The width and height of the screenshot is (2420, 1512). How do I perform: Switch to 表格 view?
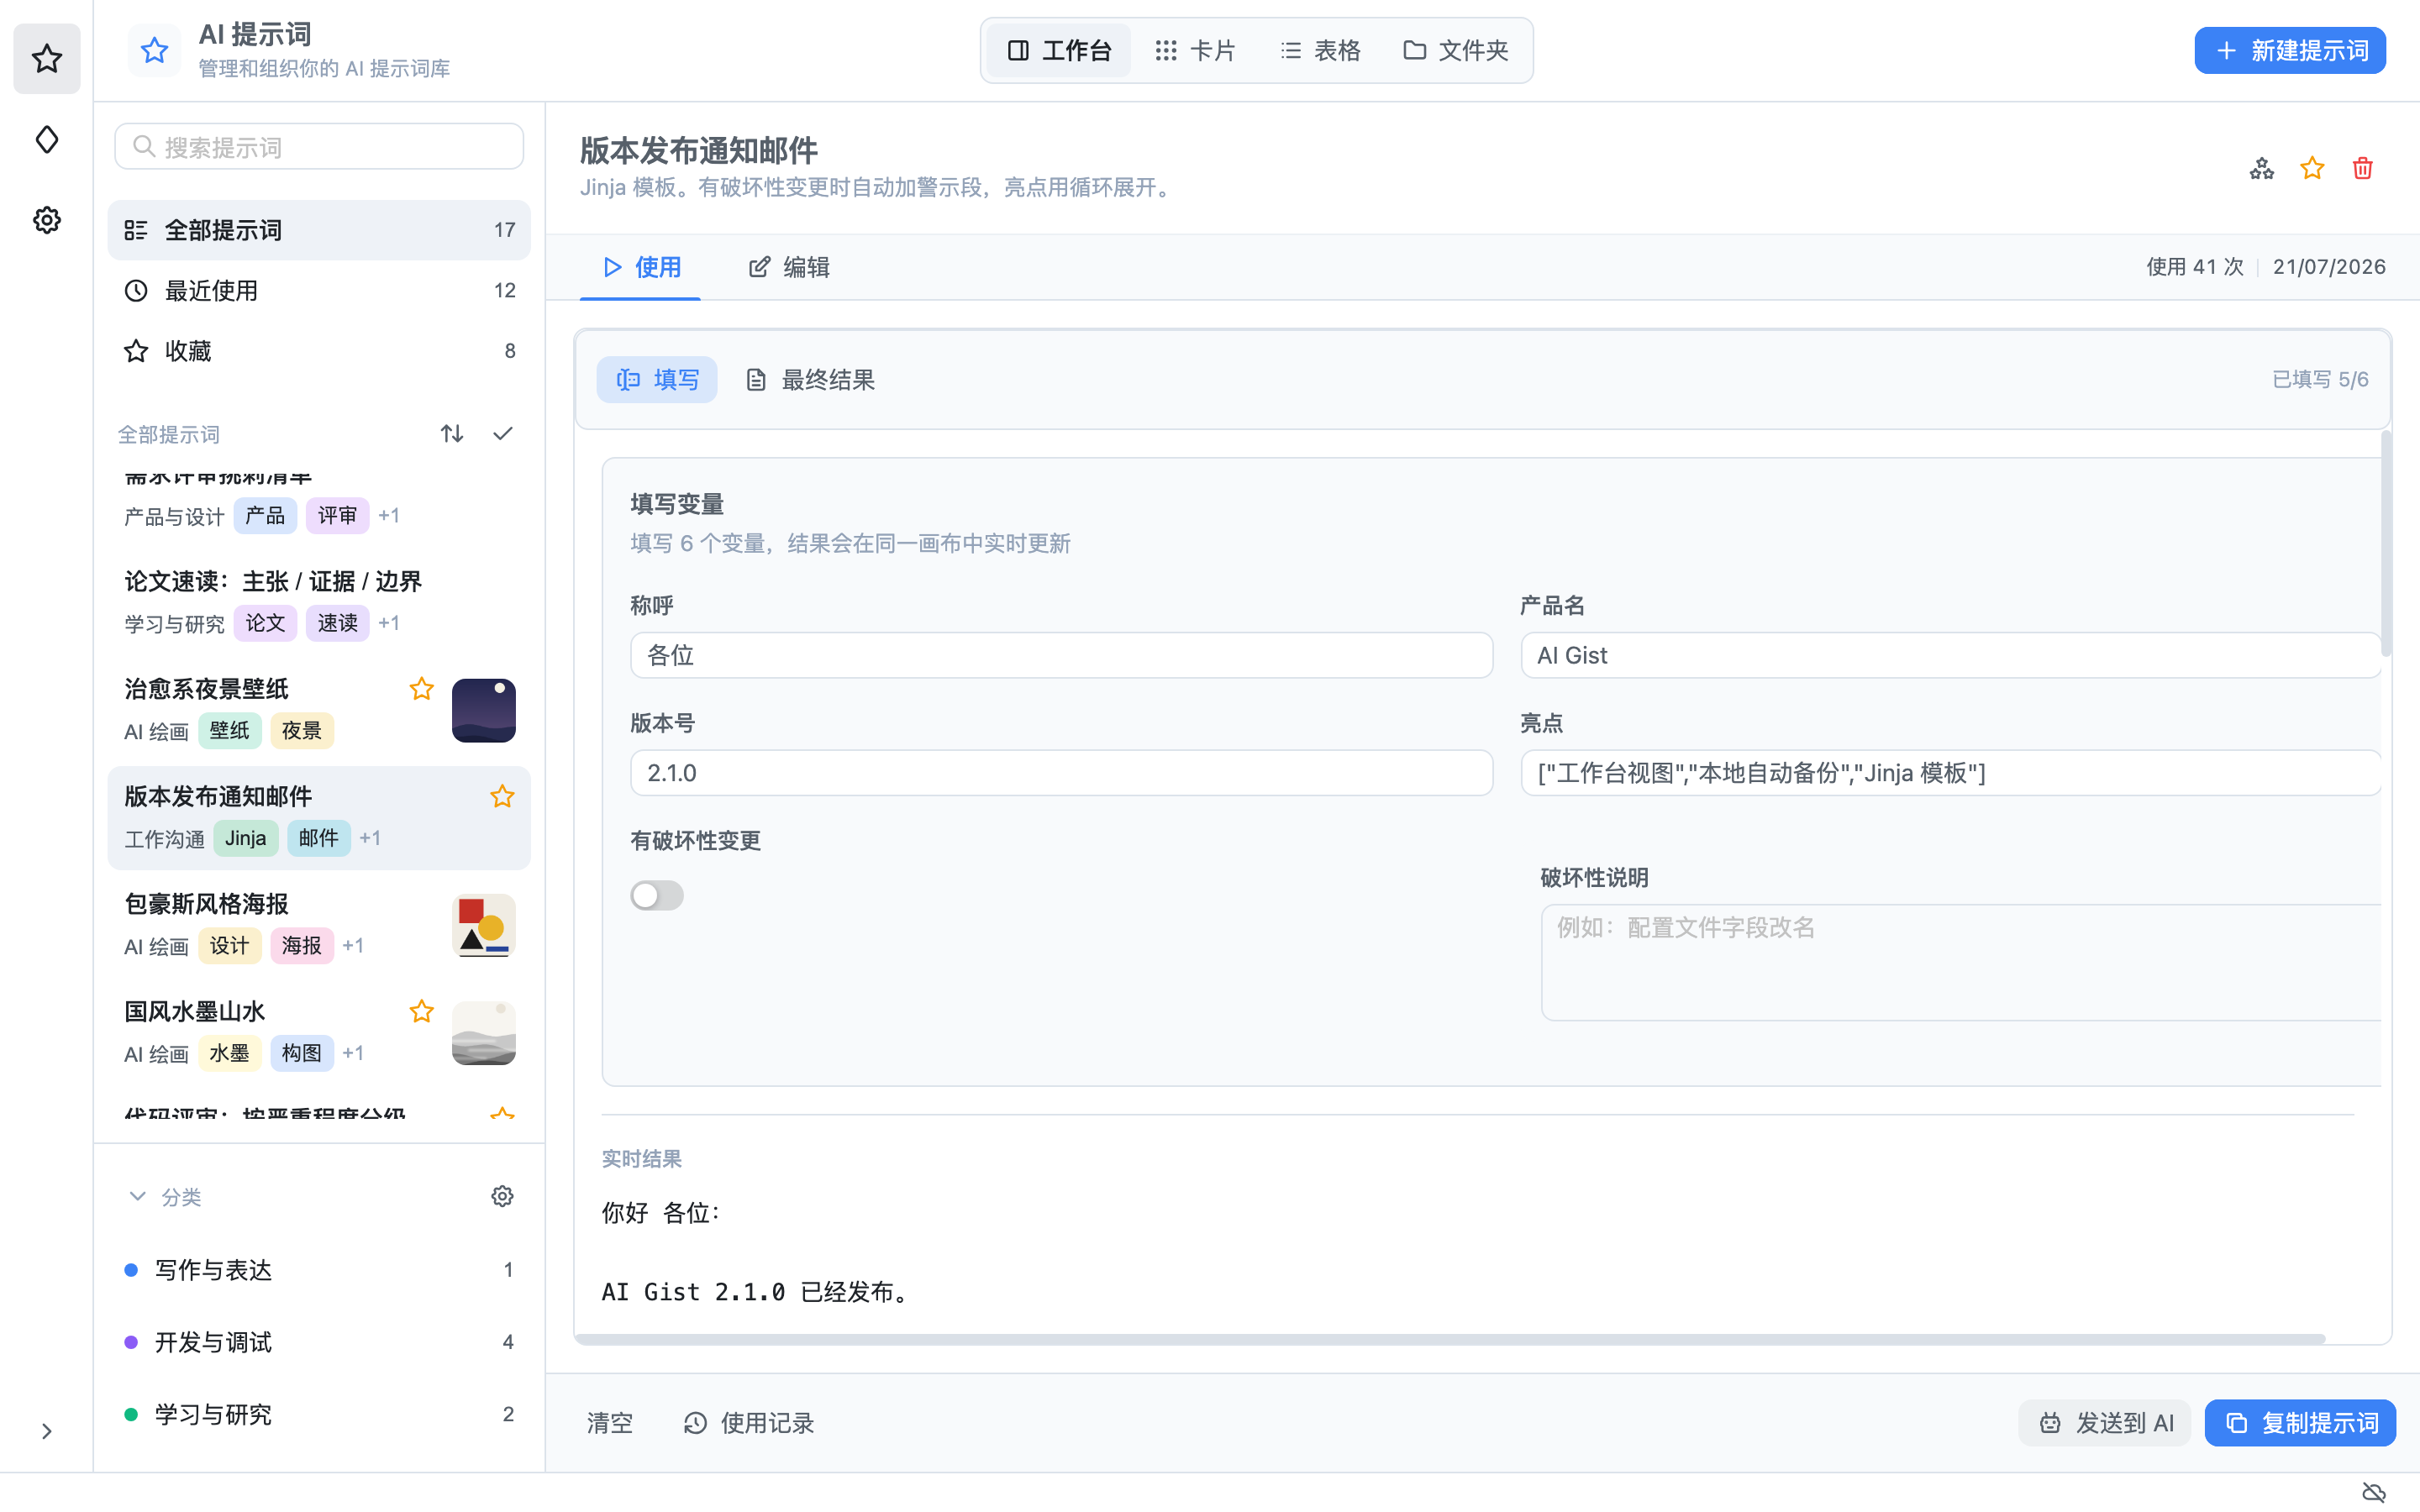[1320, 50]
